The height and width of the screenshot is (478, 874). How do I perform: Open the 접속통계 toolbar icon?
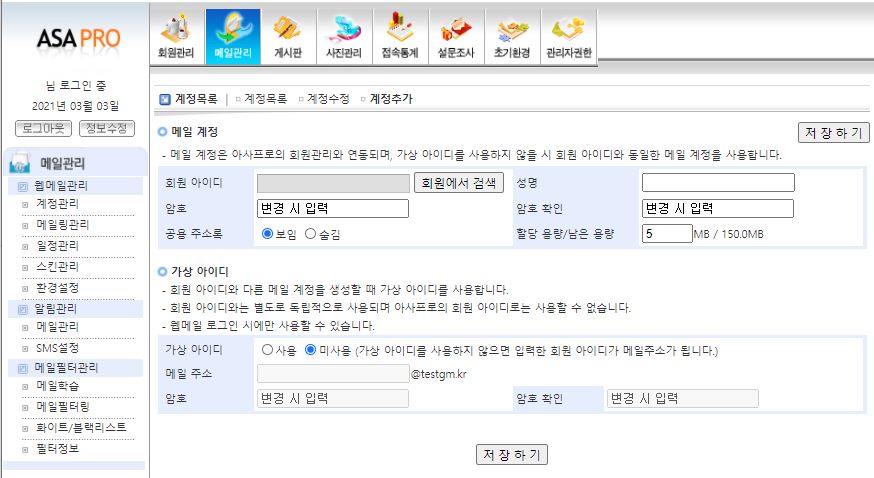tap(400, 37)
